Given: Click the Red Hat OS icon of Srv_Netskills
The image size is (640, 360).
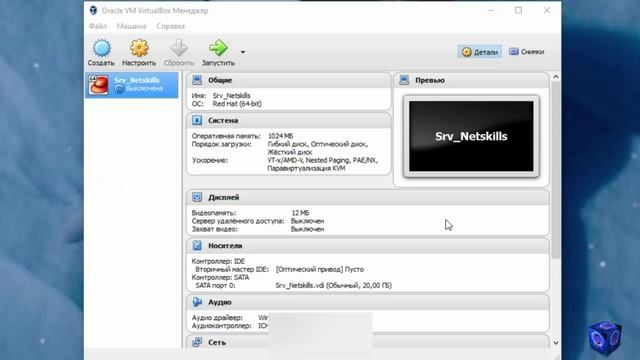Looking at the screenshot, I should [98, 85].
